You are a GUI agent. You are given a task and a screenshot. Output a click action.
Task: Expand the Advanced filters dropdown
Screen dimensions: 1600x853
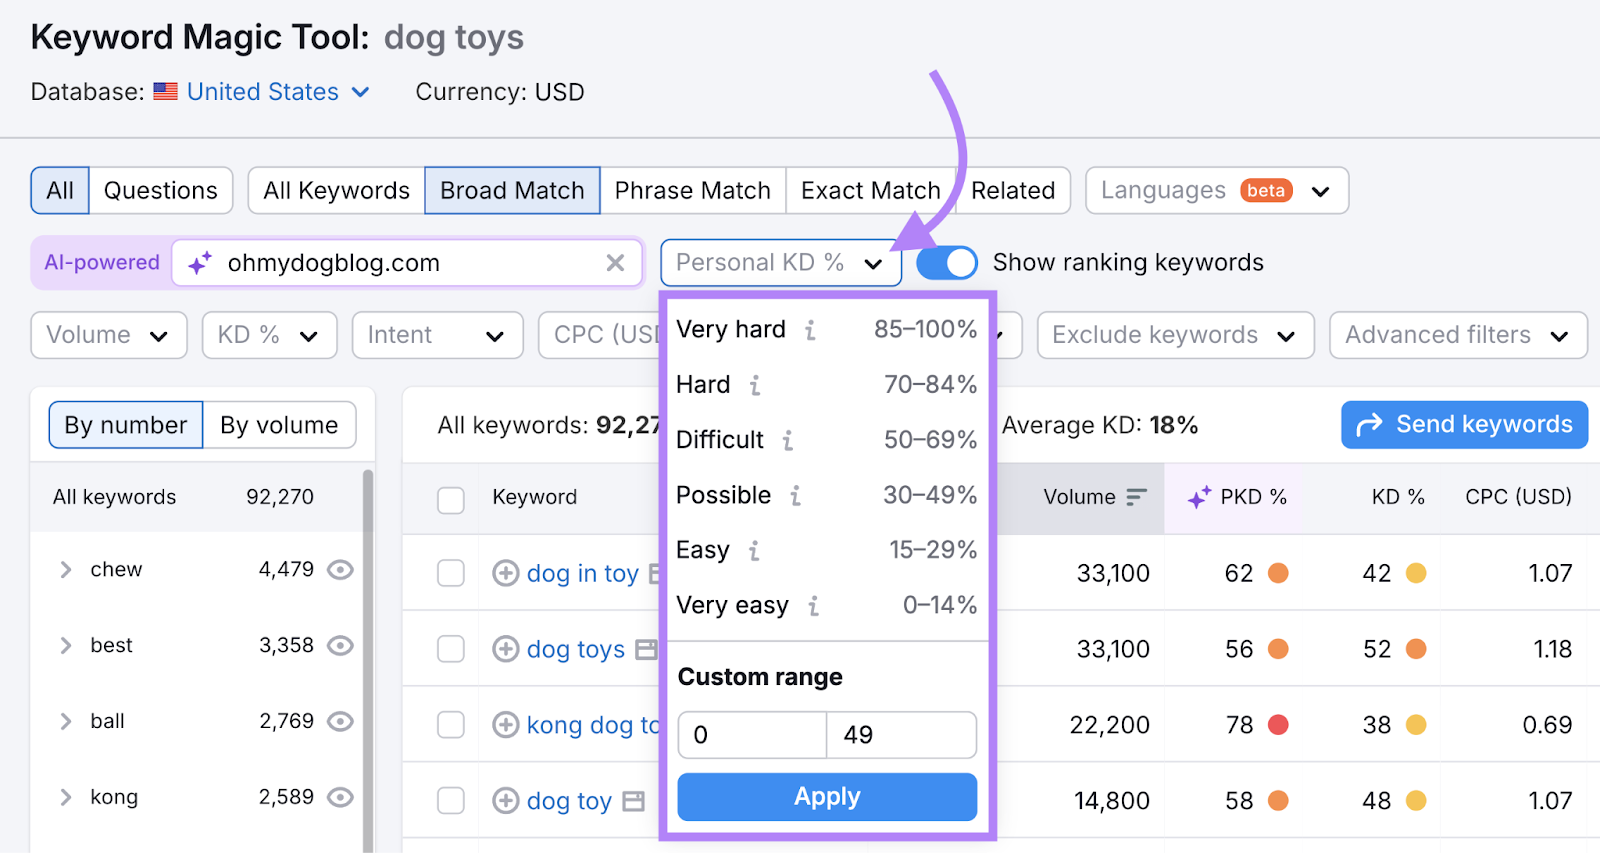[x=1458, y=335]
